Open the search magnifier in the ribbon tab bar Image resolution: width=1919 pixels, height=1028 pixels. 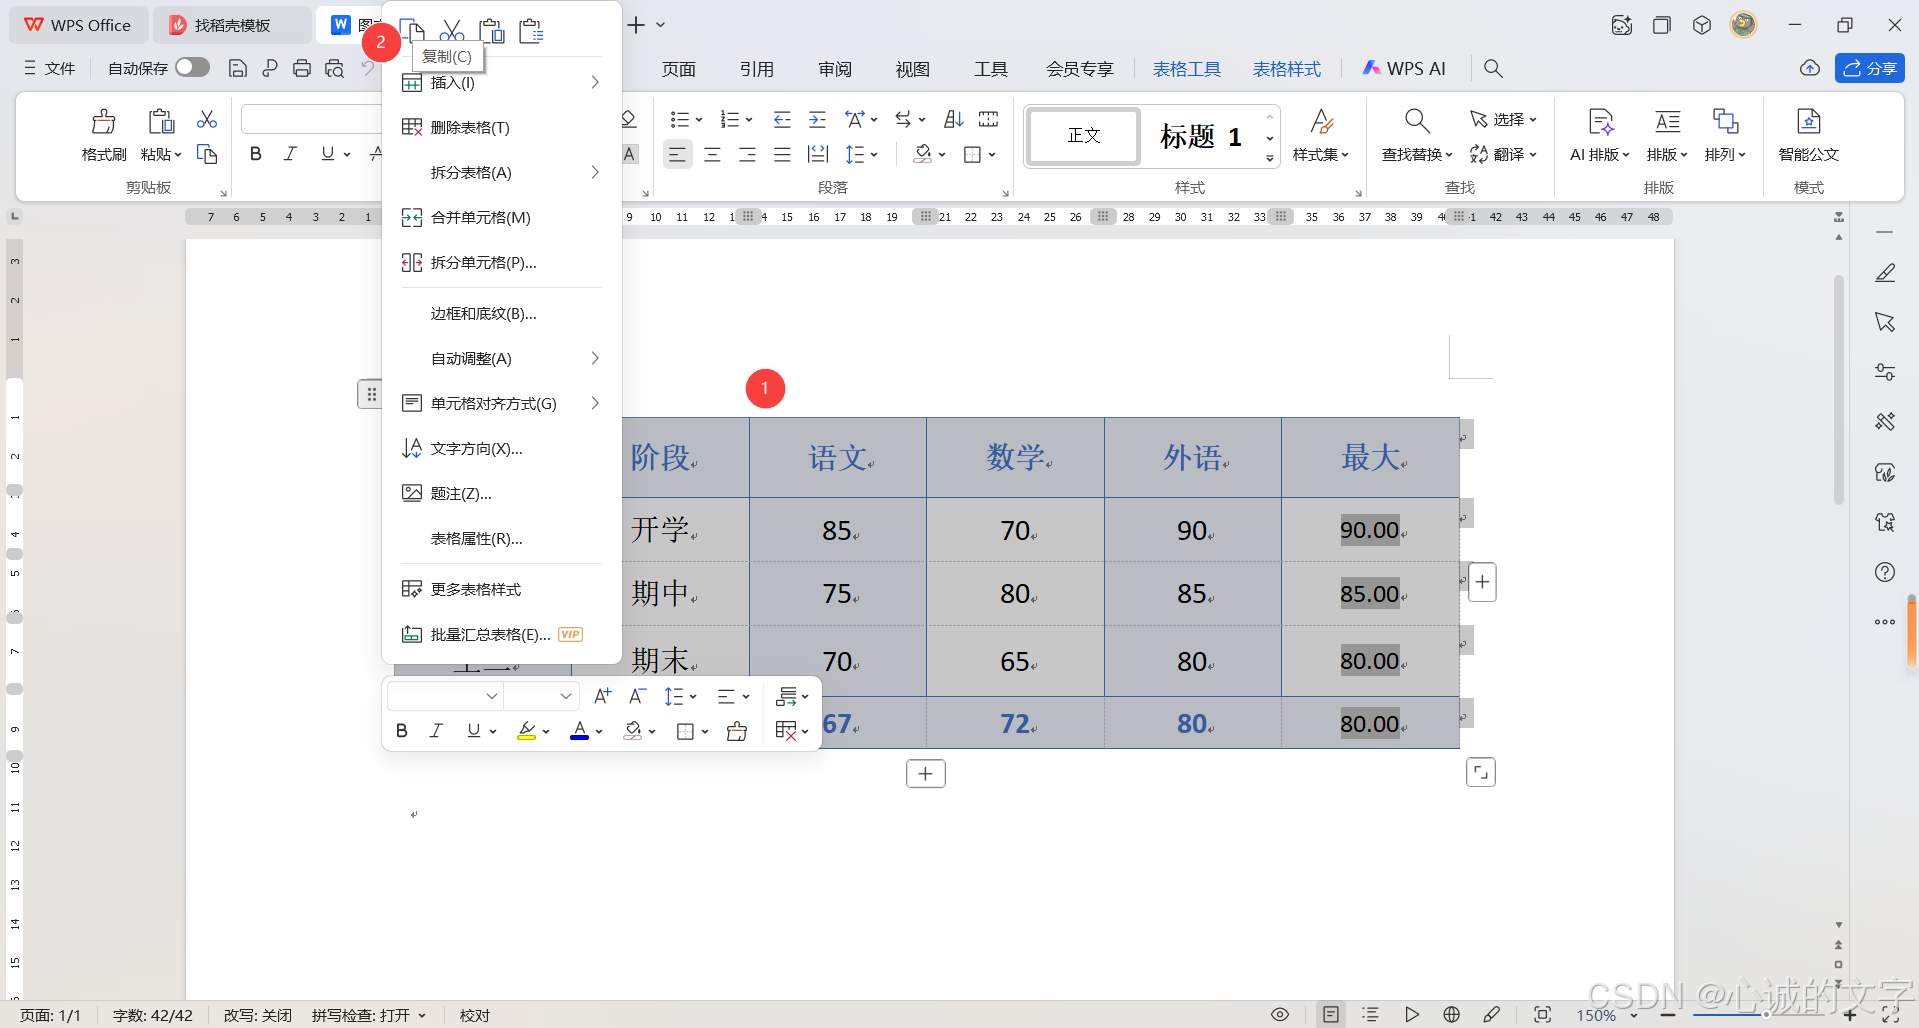[1493, 68]
